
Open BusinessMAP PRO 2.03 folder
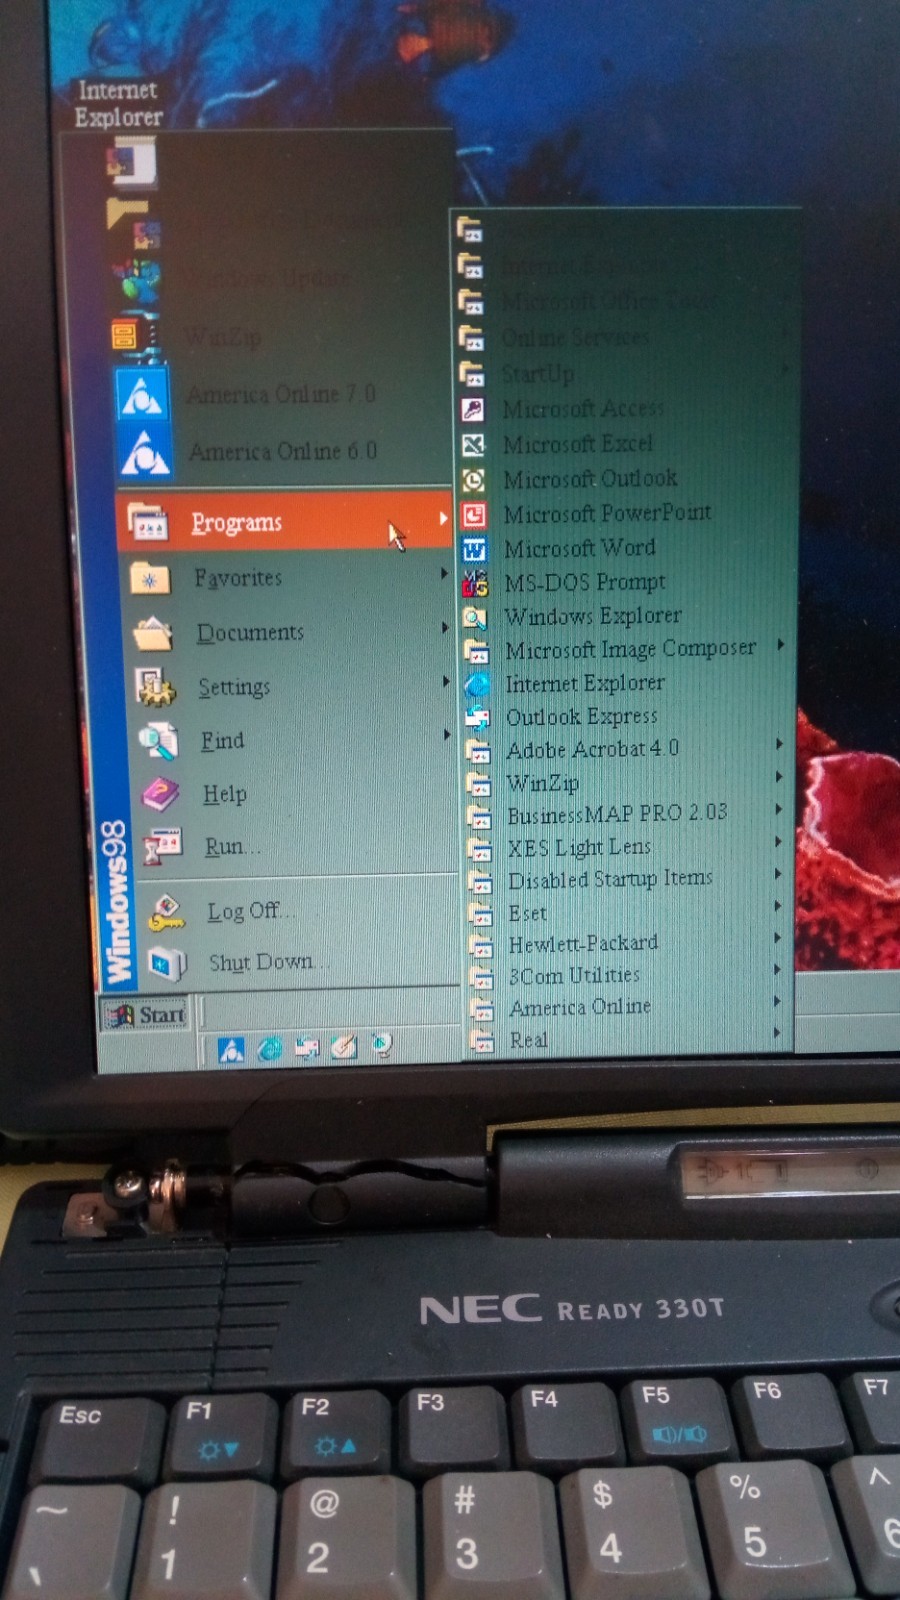[x=628, y=814]
